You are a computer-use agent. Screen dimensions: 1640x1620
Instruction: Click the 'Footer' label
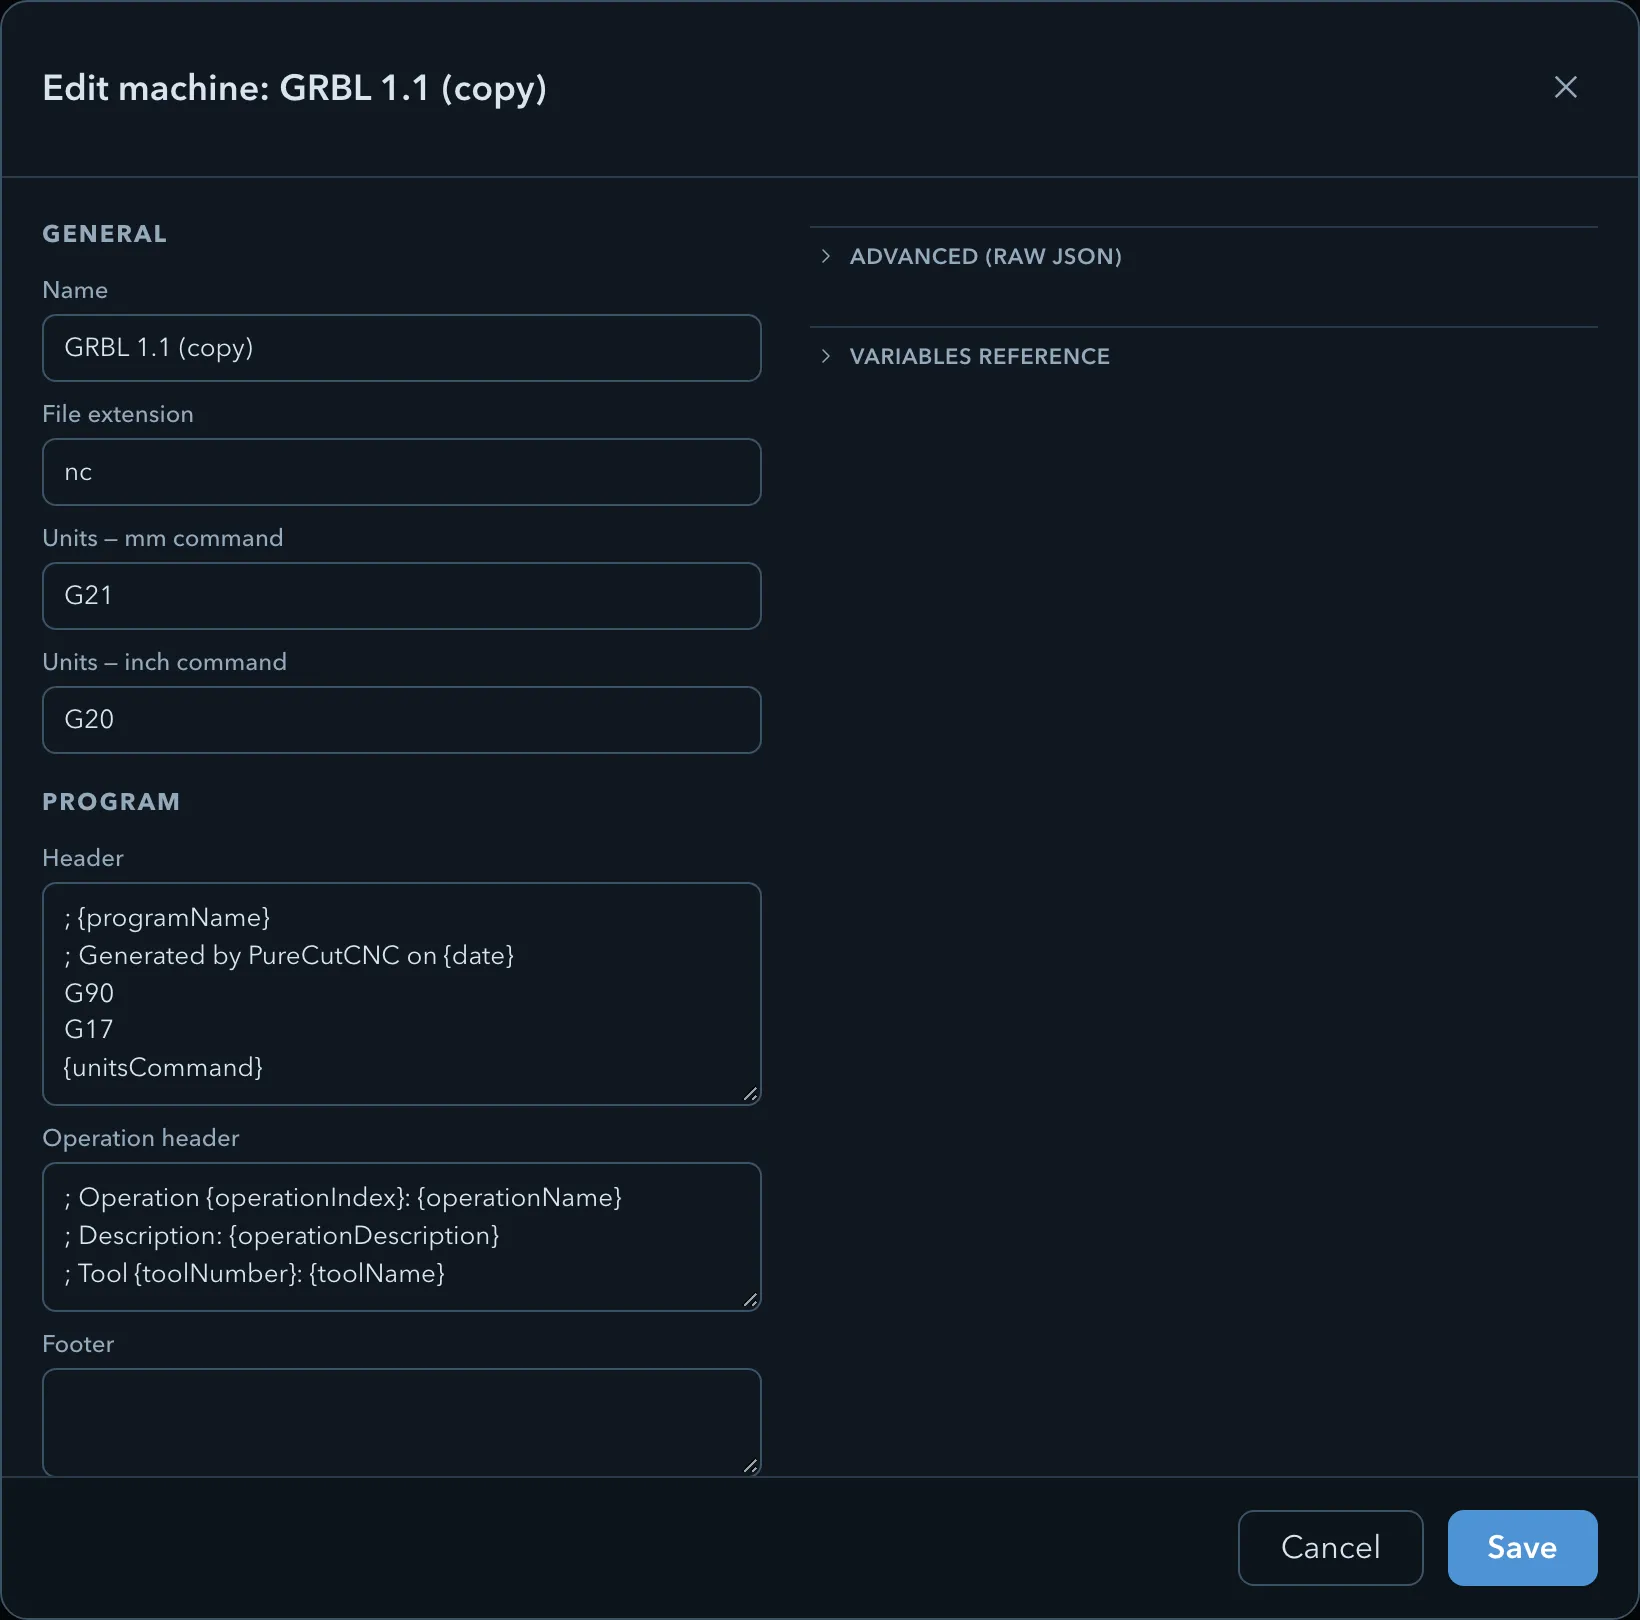coord(78,1344)
